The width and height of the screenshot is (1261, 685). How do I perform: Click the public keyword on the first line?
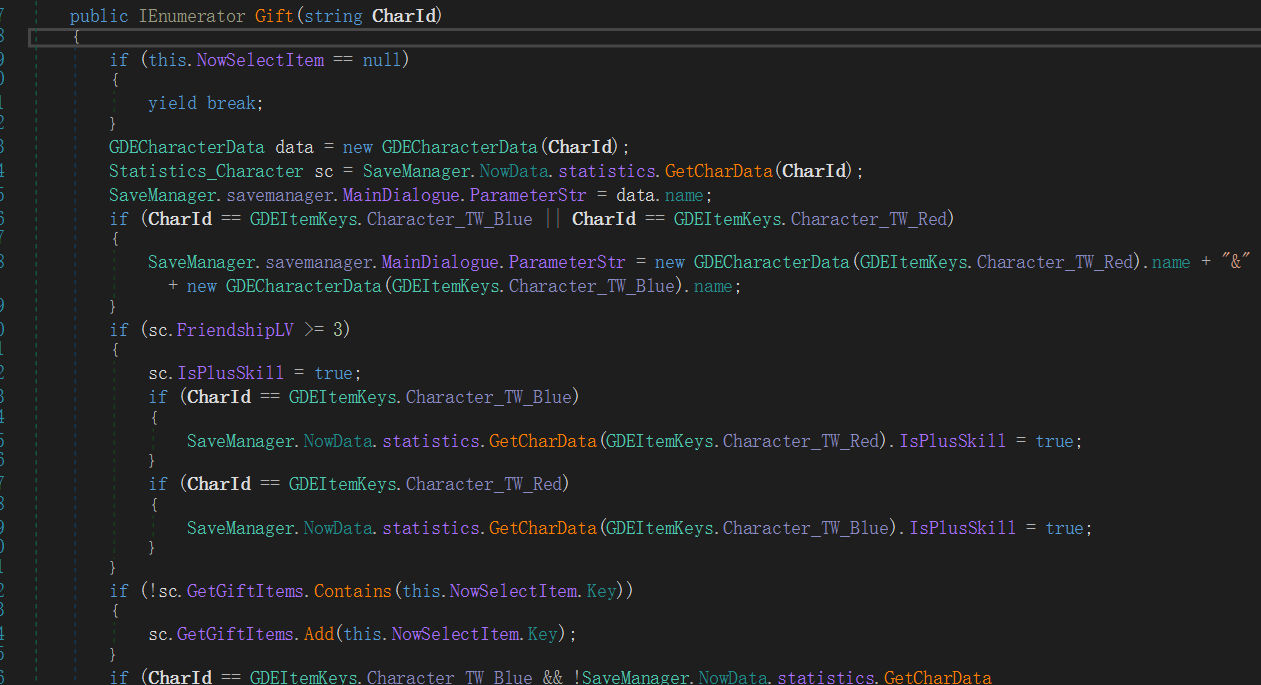coord(98,17)
